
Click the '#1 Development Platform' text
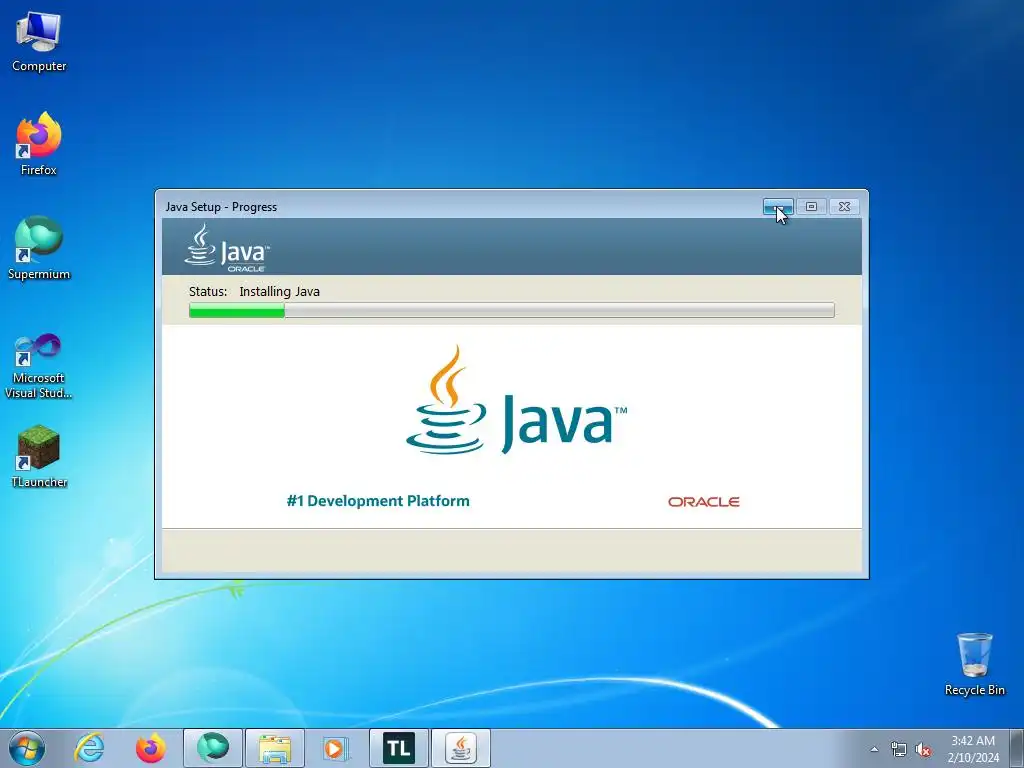point(378,501)
